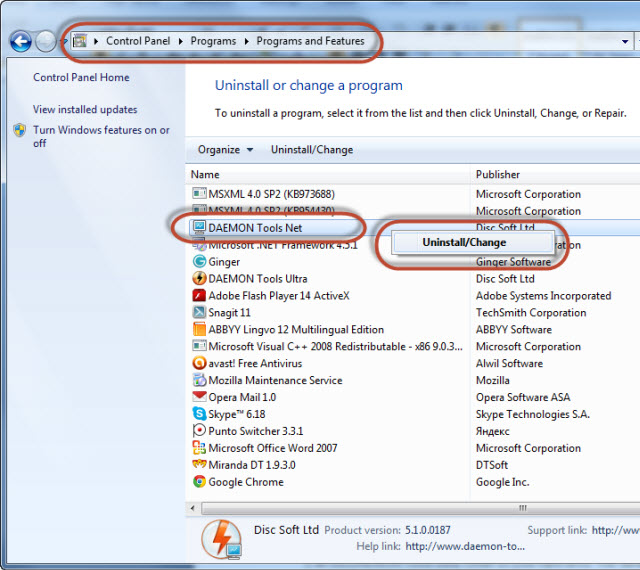The height and width of the screenshot is (570, 640).
Task: Select avast! Free Antivirus entry name
Action: coord(255,363)
